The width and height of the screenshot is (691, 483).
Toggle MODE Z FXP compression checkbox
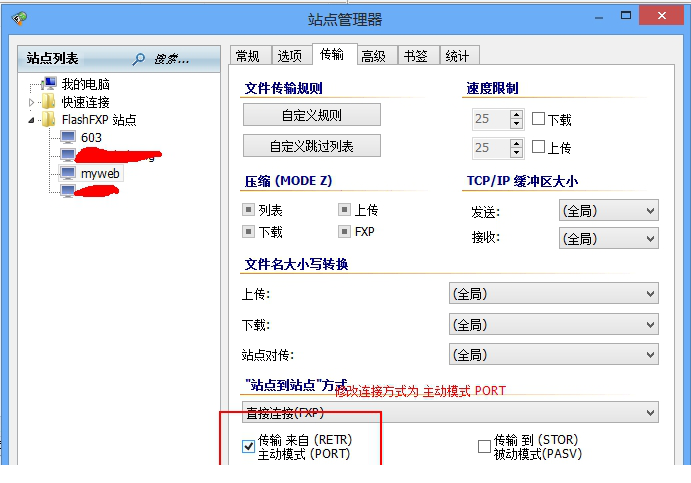click(345, 231)
